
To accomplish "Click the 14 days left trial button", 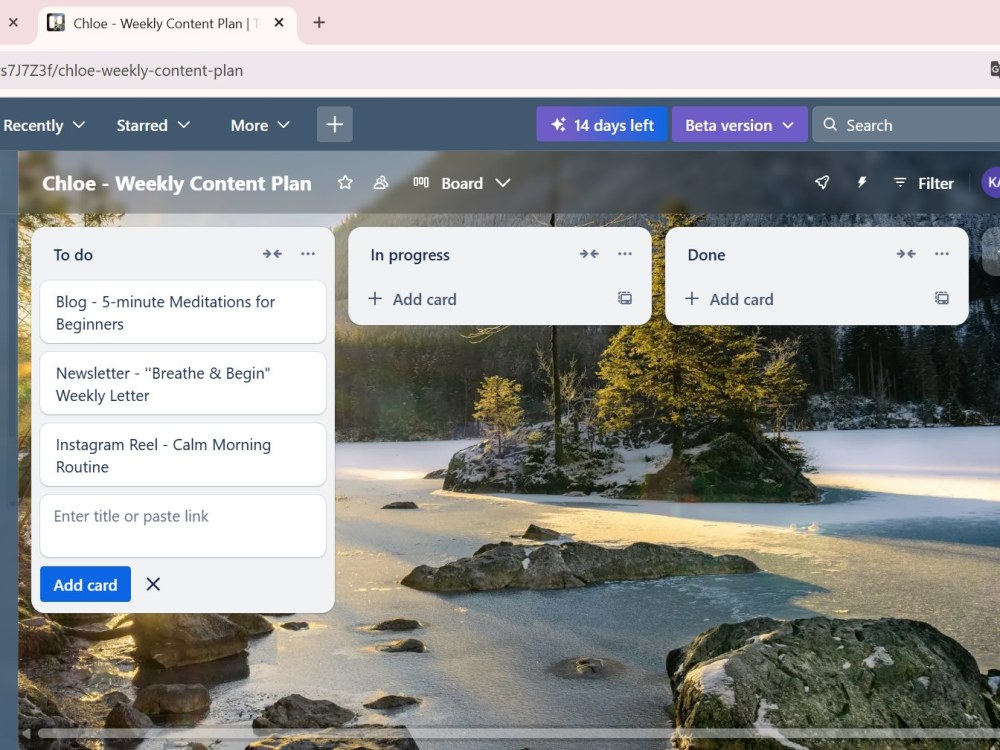I will click(602, 125).
